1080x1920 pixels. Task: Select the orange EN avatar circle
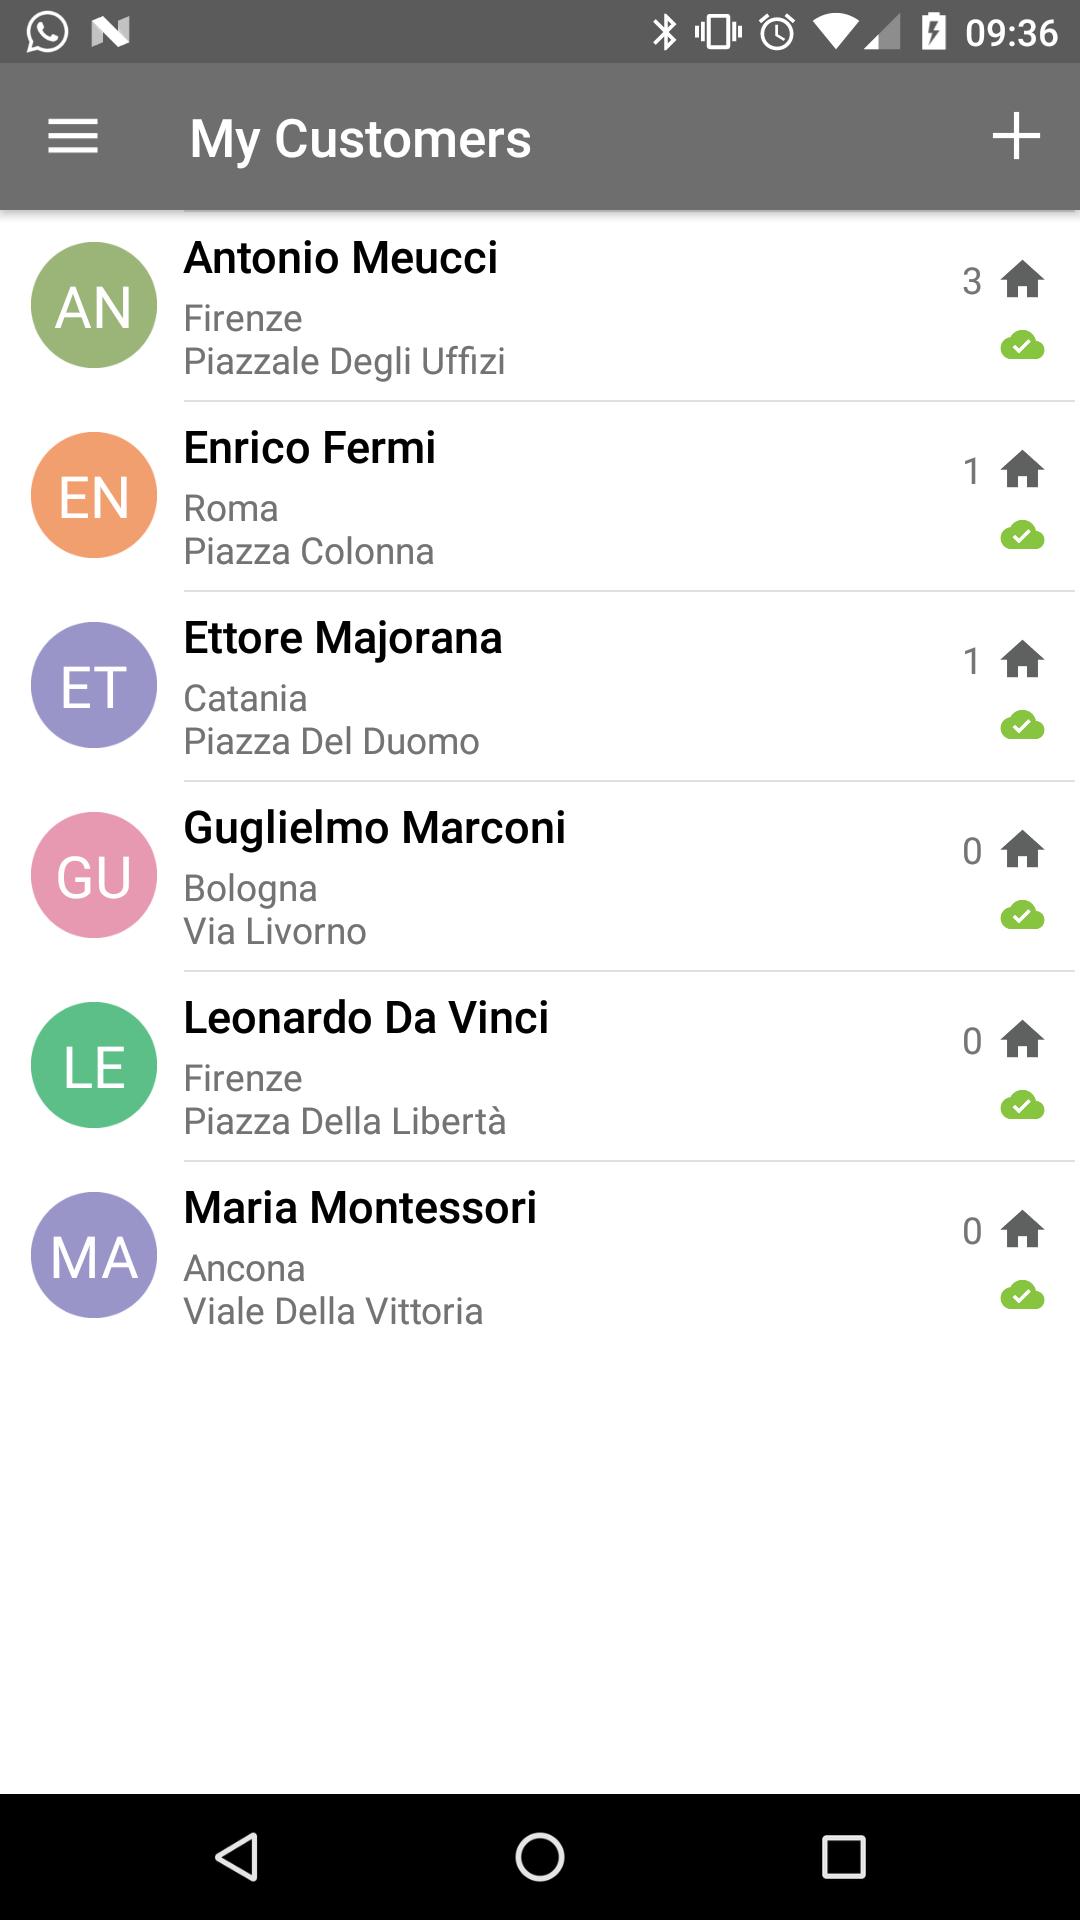coord(94,495)
